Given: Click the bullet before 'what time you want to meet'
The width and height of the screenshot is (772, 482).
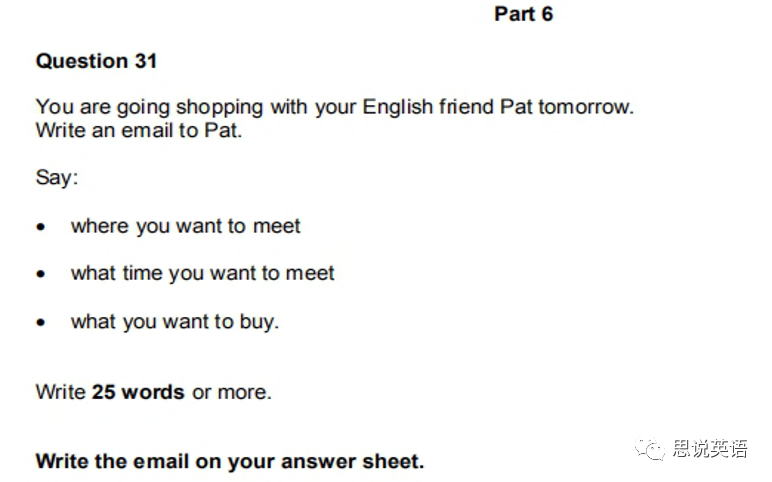Looking at the screenshot, I should point(41,274).
